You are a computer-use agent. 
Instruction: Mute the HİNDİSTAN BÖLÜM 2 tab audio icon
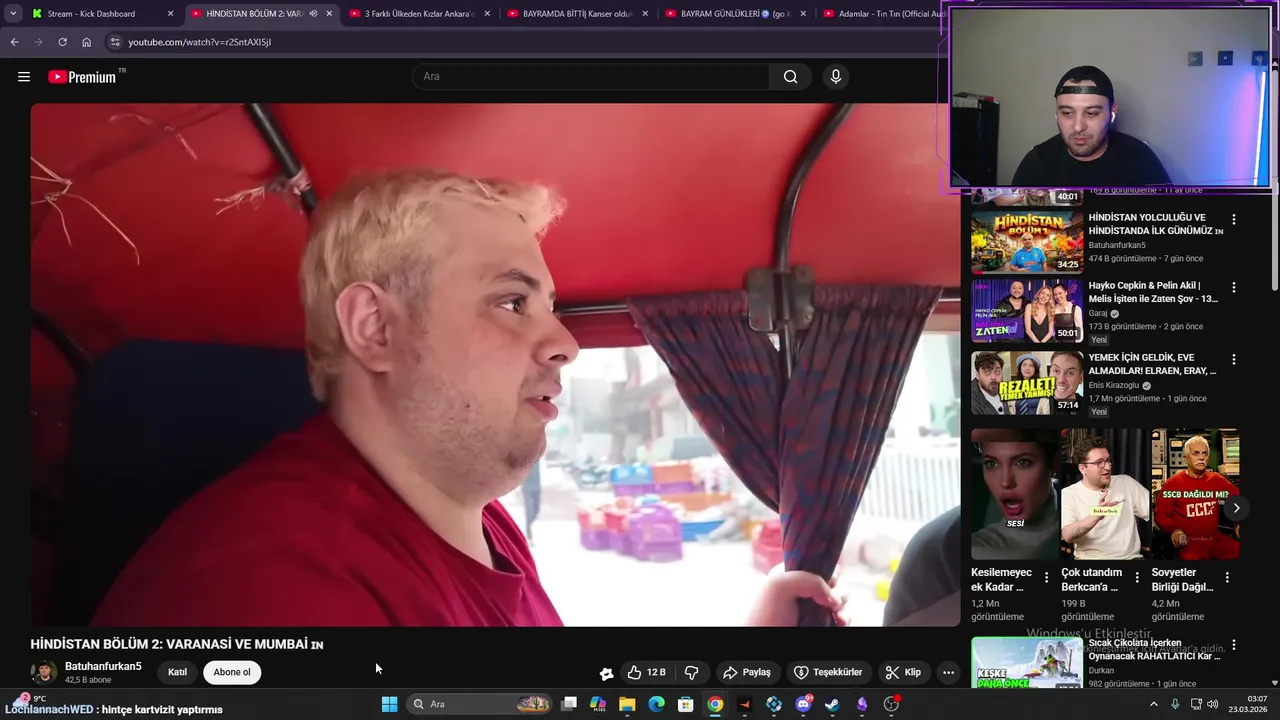pos(313,14)
